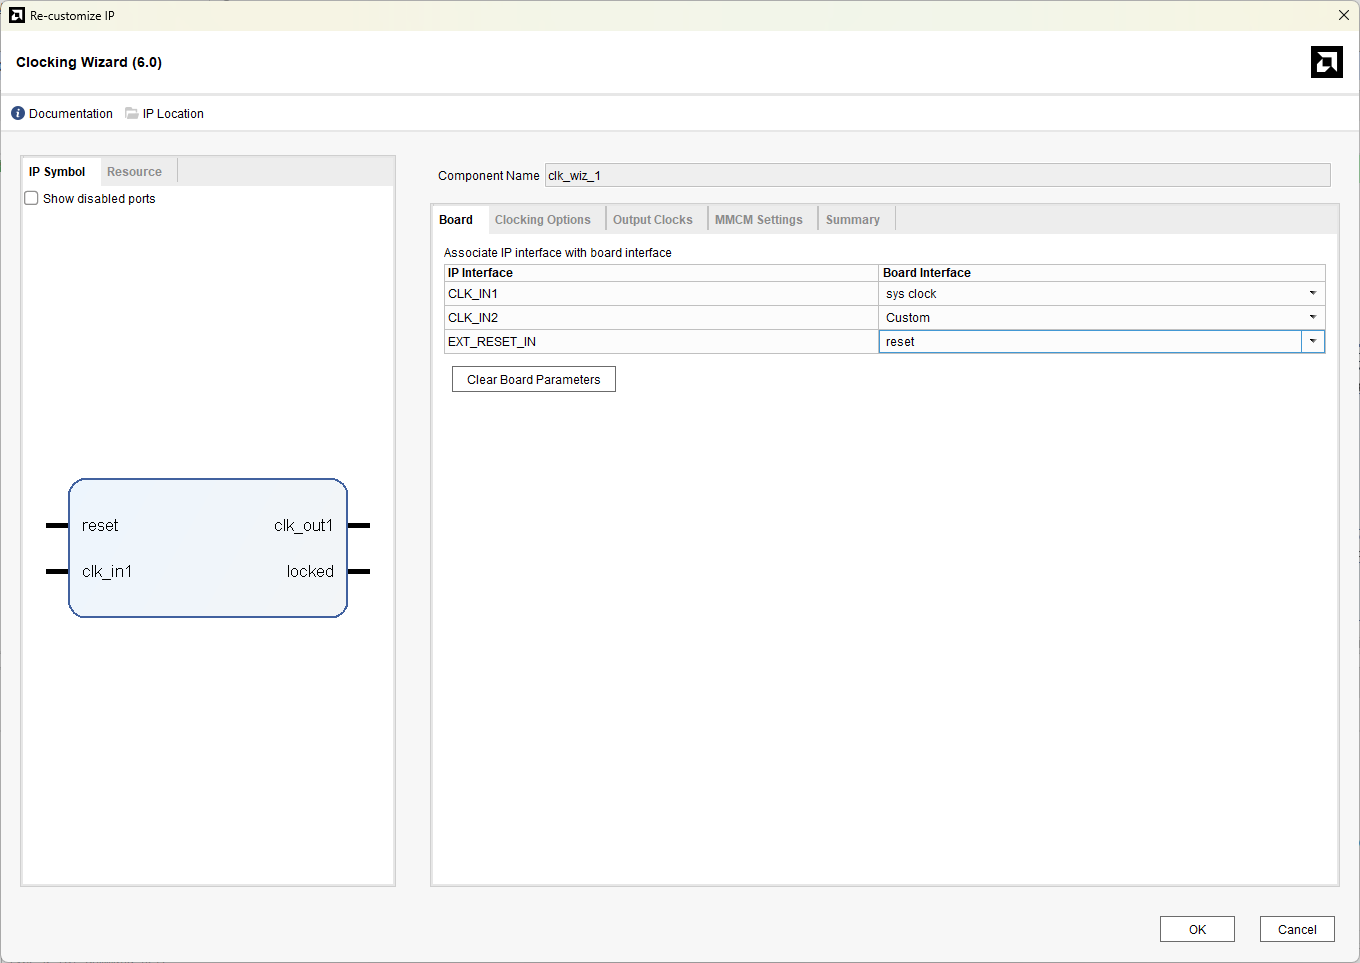The height and width of the screenshot is (963, 1360).
Task: Expand the EXT_RESET_IN reset dropdown arrow
Action: [x=1312, y=342]
